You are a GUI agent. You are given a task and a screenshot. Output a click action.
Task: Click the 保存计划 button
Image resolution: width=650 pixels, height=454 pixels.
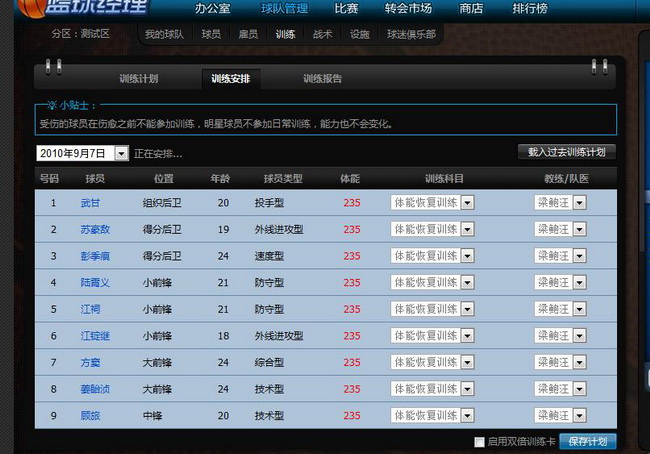[588, 442]
